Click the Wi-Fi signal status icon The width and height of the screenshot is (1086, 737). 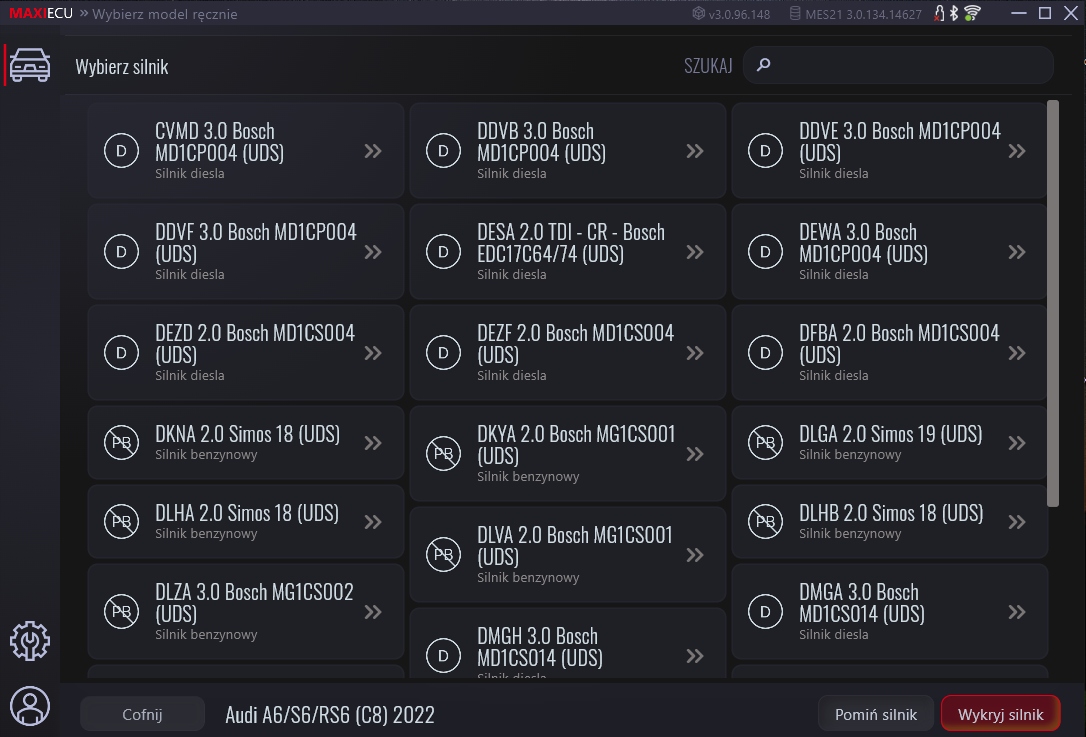pos(972,14)
